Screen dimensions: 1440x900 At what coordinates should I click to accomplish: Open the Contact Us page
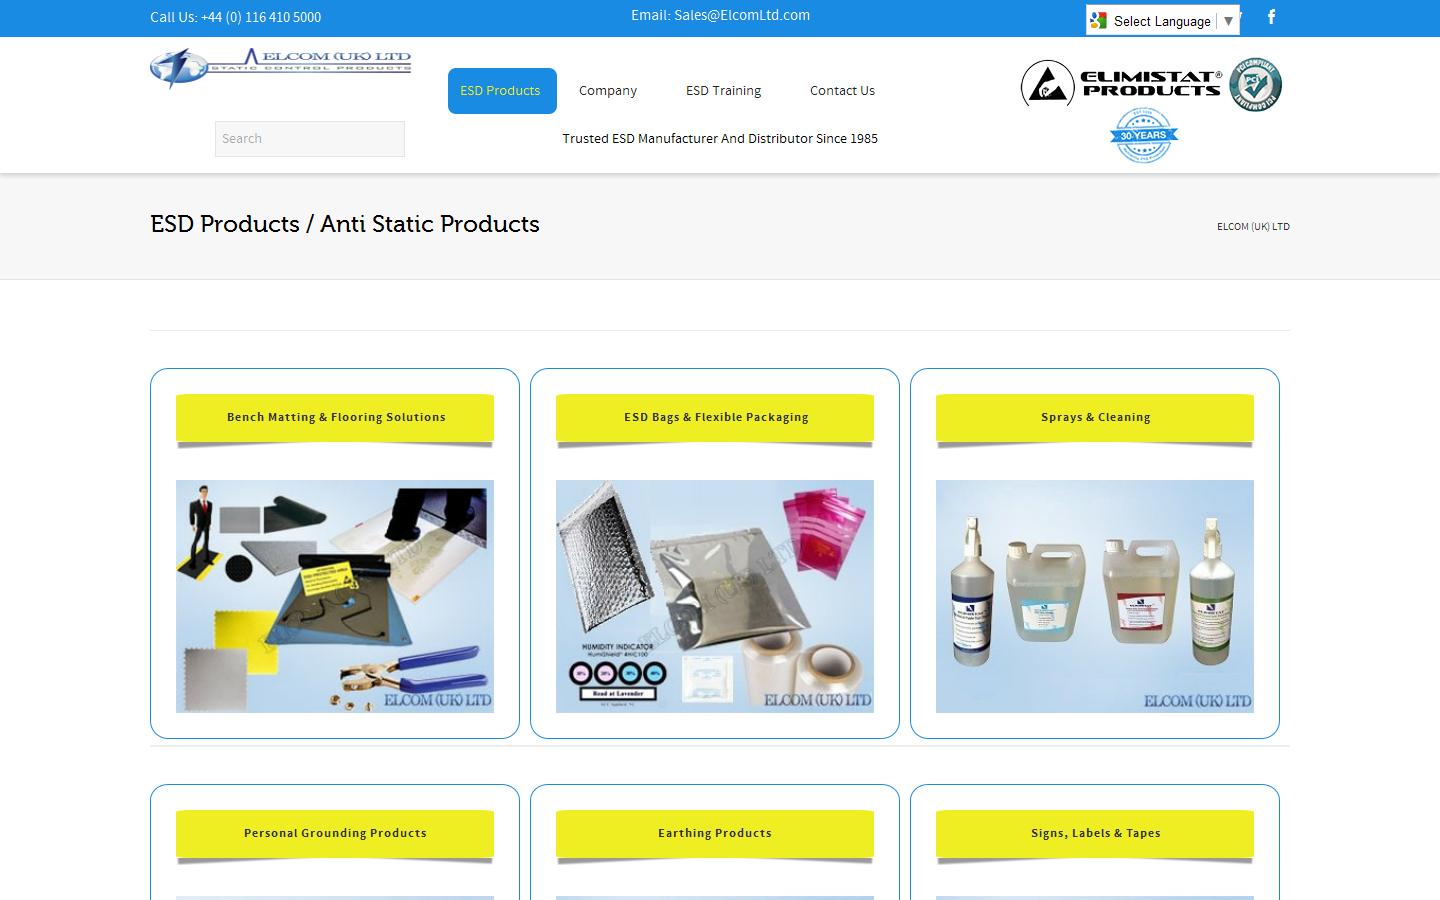coord(841,90)
